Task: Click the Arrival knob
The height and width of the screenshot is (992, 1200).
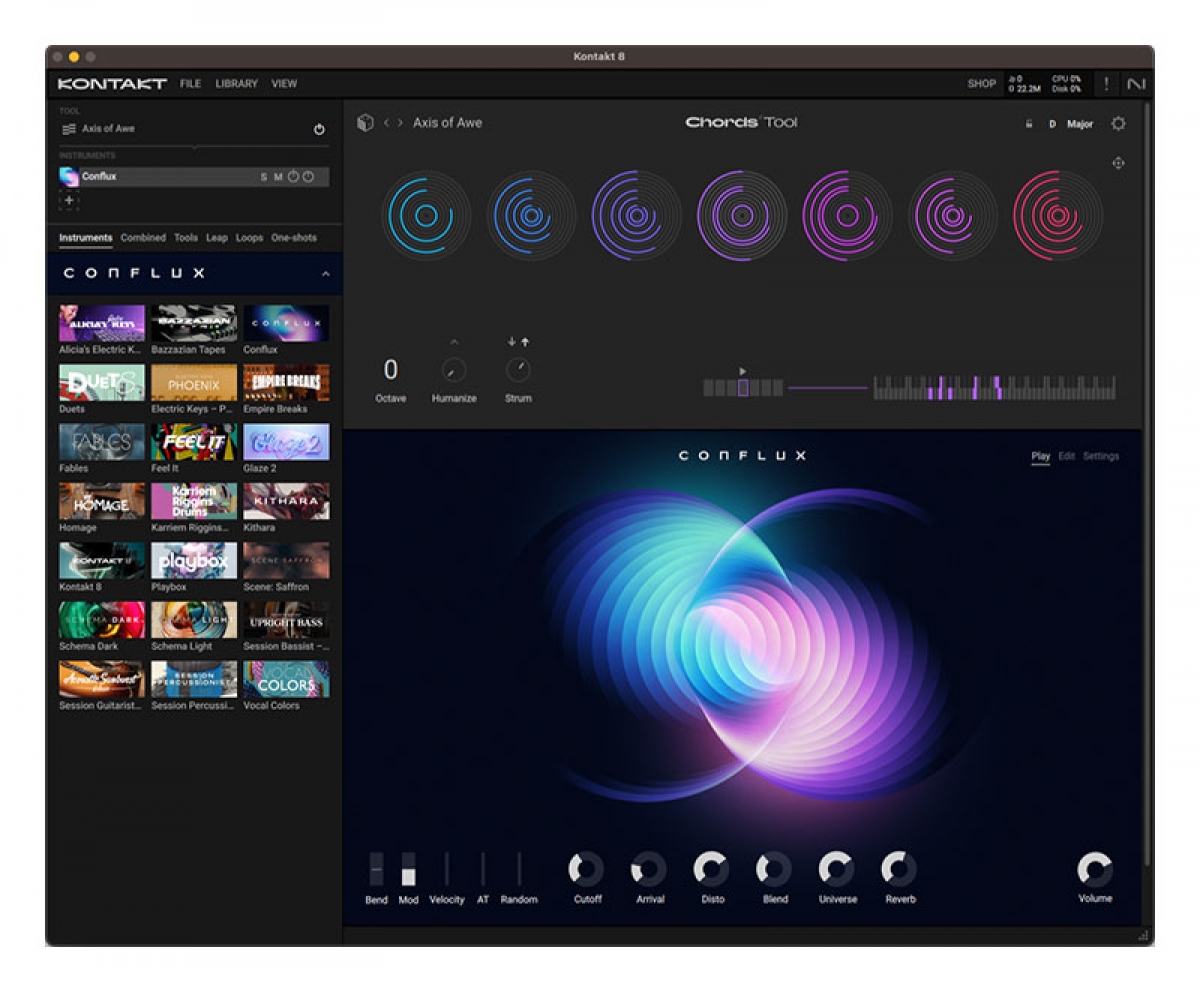Action: [x=649, y=869]
